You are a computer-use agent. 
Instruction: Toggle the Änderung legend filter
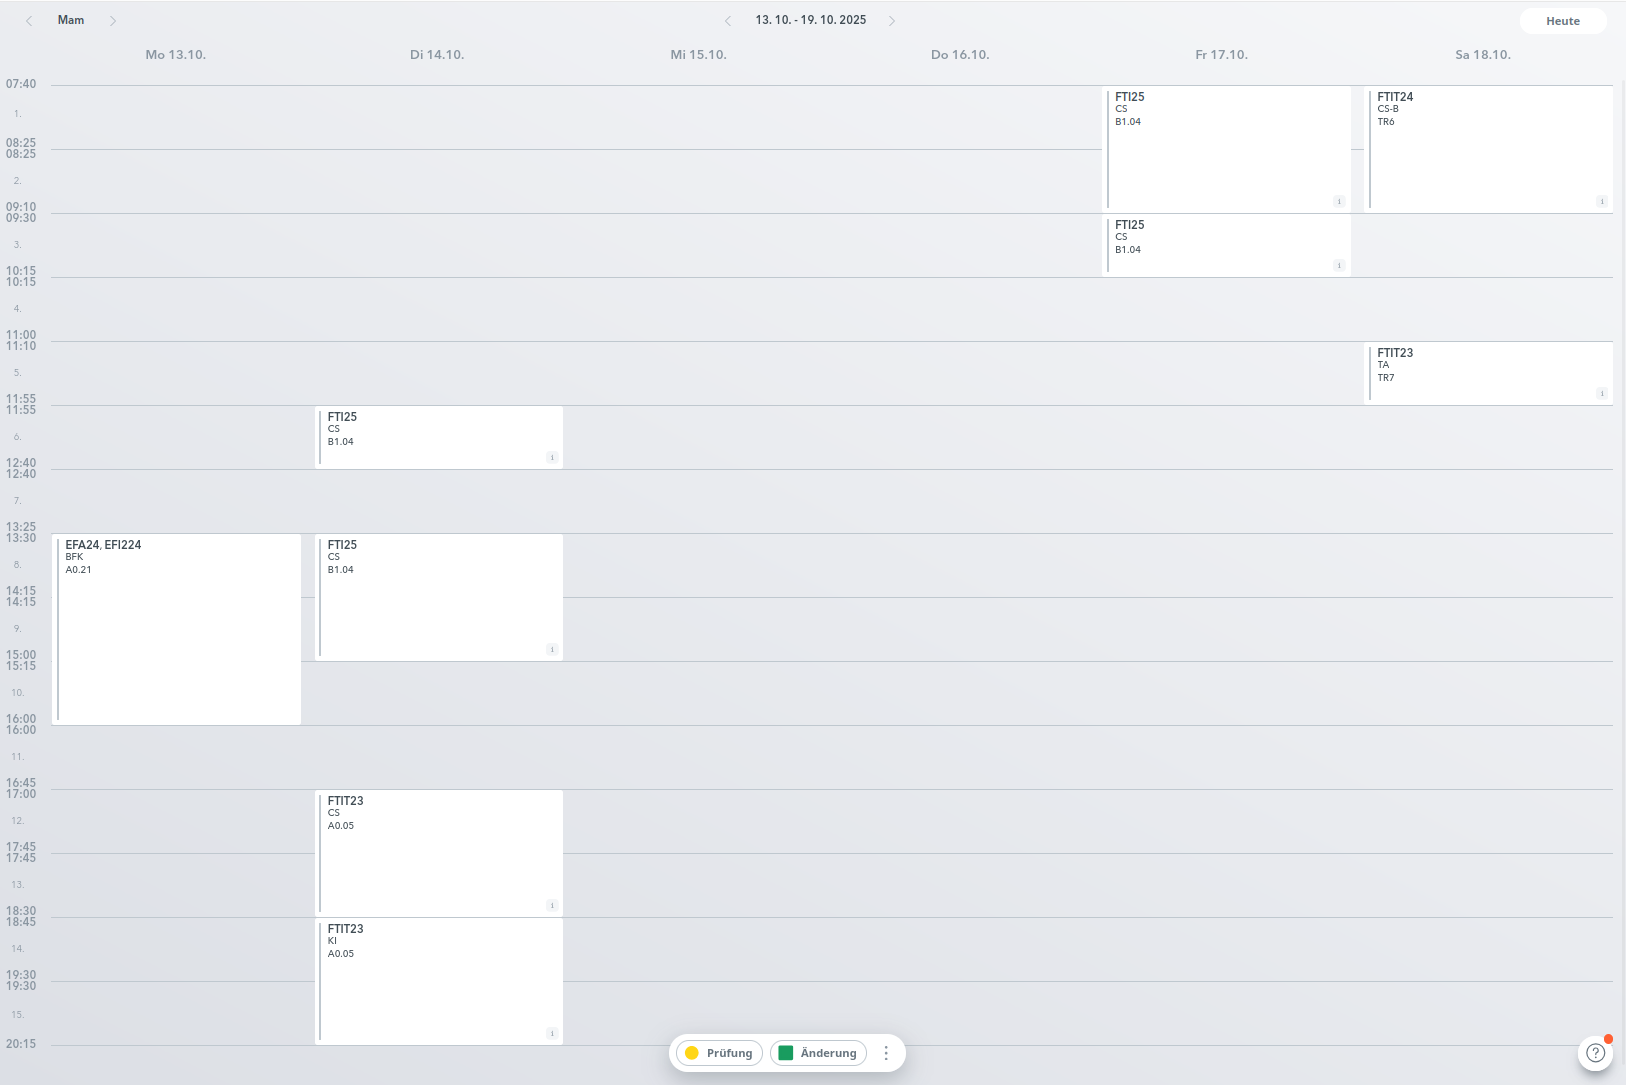(818, 1053)
